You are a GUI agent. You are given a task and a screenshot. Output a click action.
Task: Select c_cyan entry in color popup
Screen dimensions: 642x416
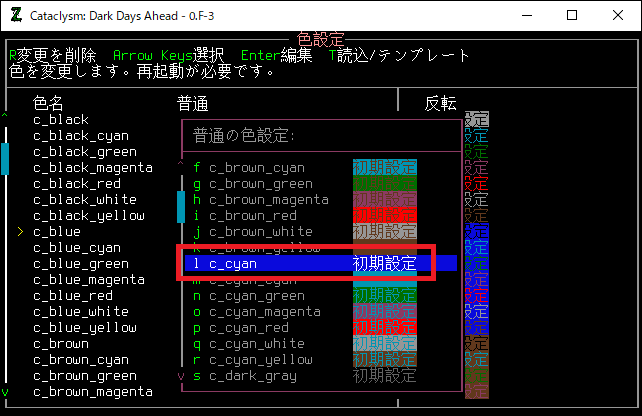click(x=233, y=264)
